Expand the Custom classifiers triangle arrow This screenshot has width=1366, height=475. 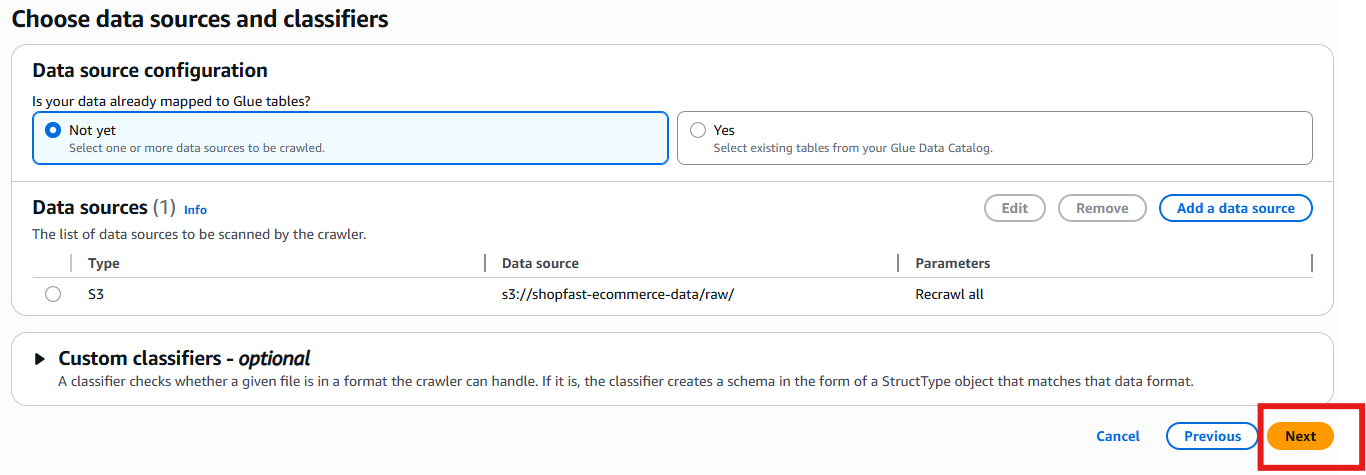[40, 359]
